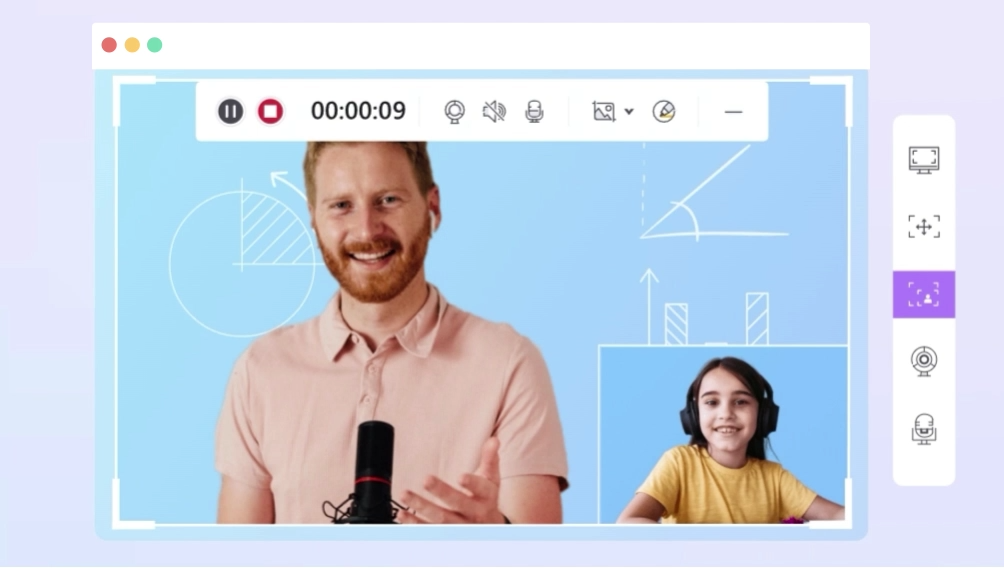Image resolution: width=1004 pixels, height=568 pixels.
Task: Select full screen recording mode in sidebar
Action: [924, 160]
